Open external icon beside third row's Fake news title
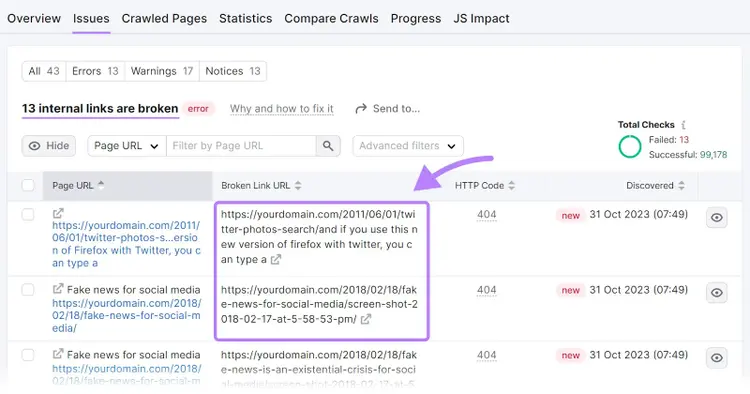This screenshot has height=394, width=750. (x=58, y=354)
